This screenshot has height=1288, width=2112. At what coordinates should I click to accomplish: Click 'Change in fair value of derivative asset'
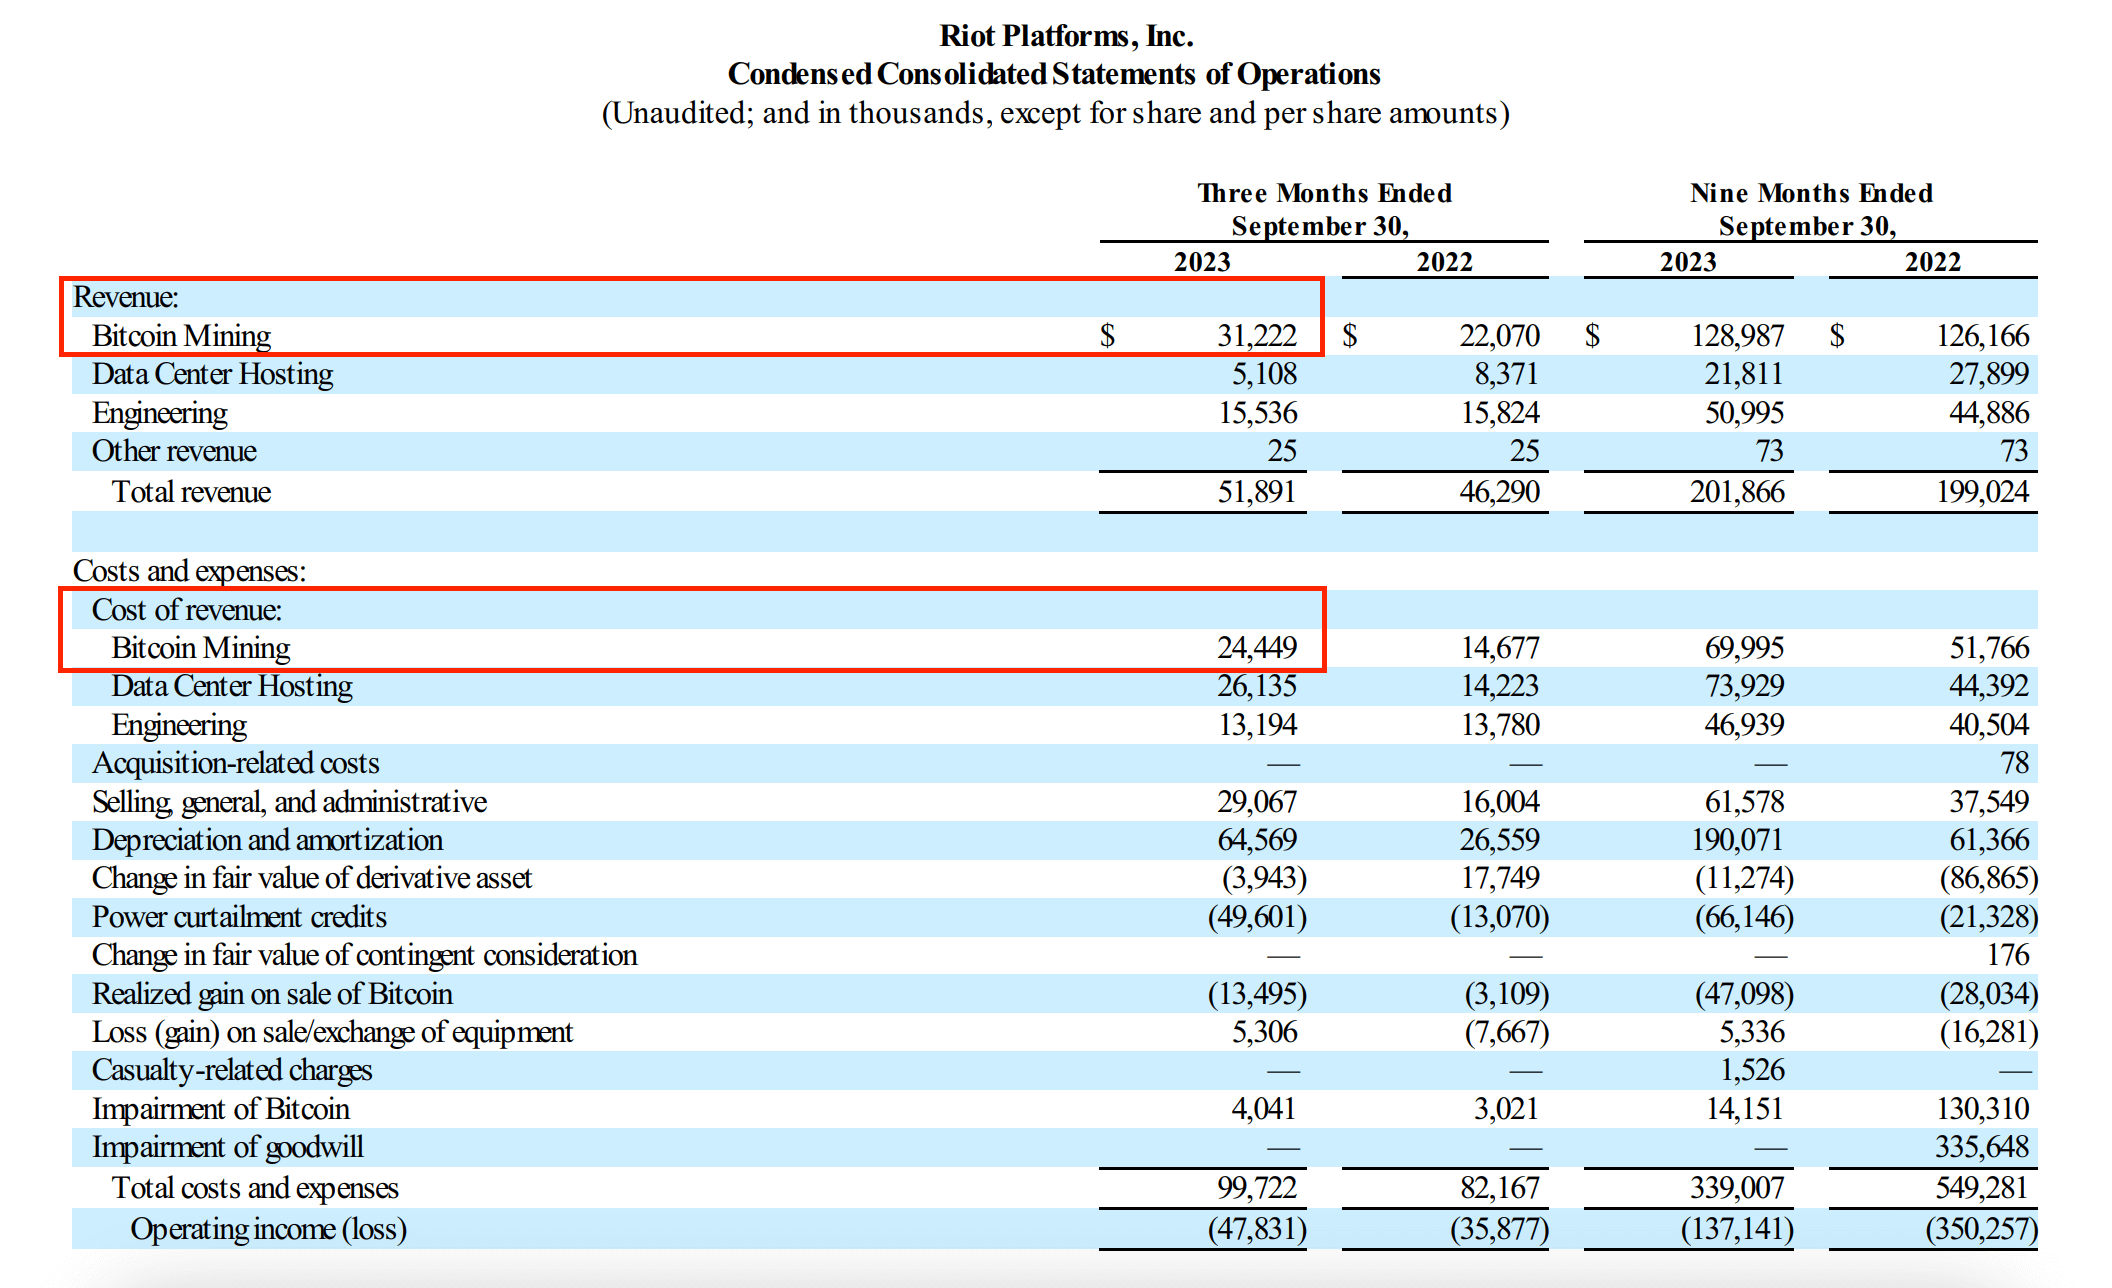312,878
